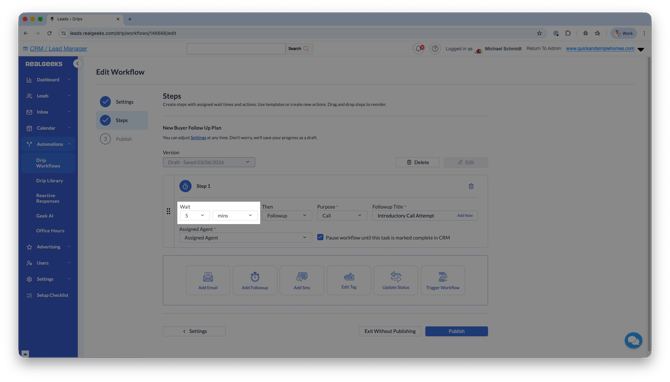
Task: Grab the Step 1 drag handle
Action: 168,211
